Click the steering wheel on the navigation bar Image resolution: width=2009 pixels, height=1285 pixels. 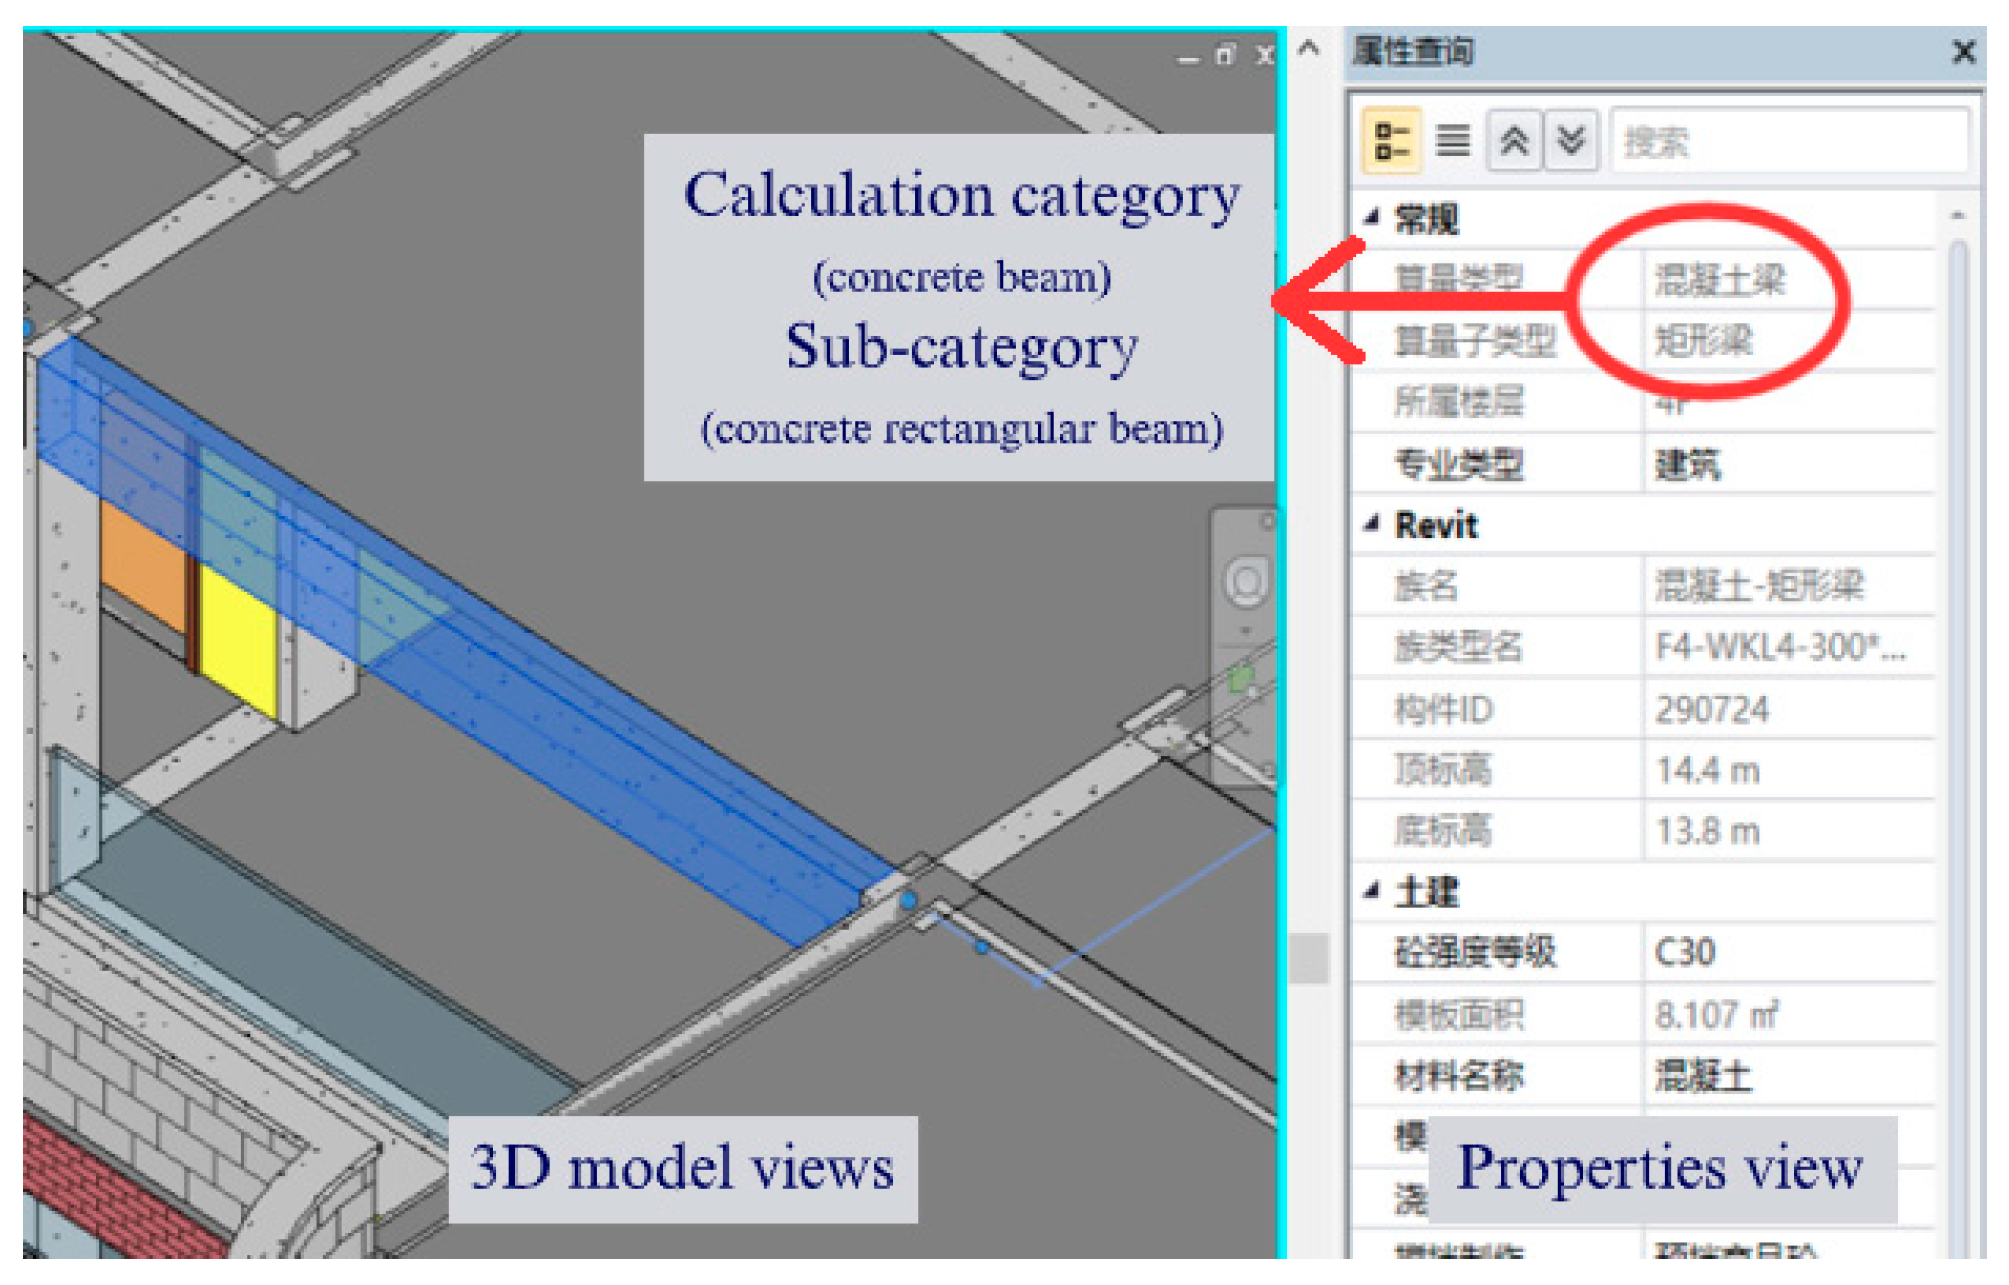point(1246,582)
